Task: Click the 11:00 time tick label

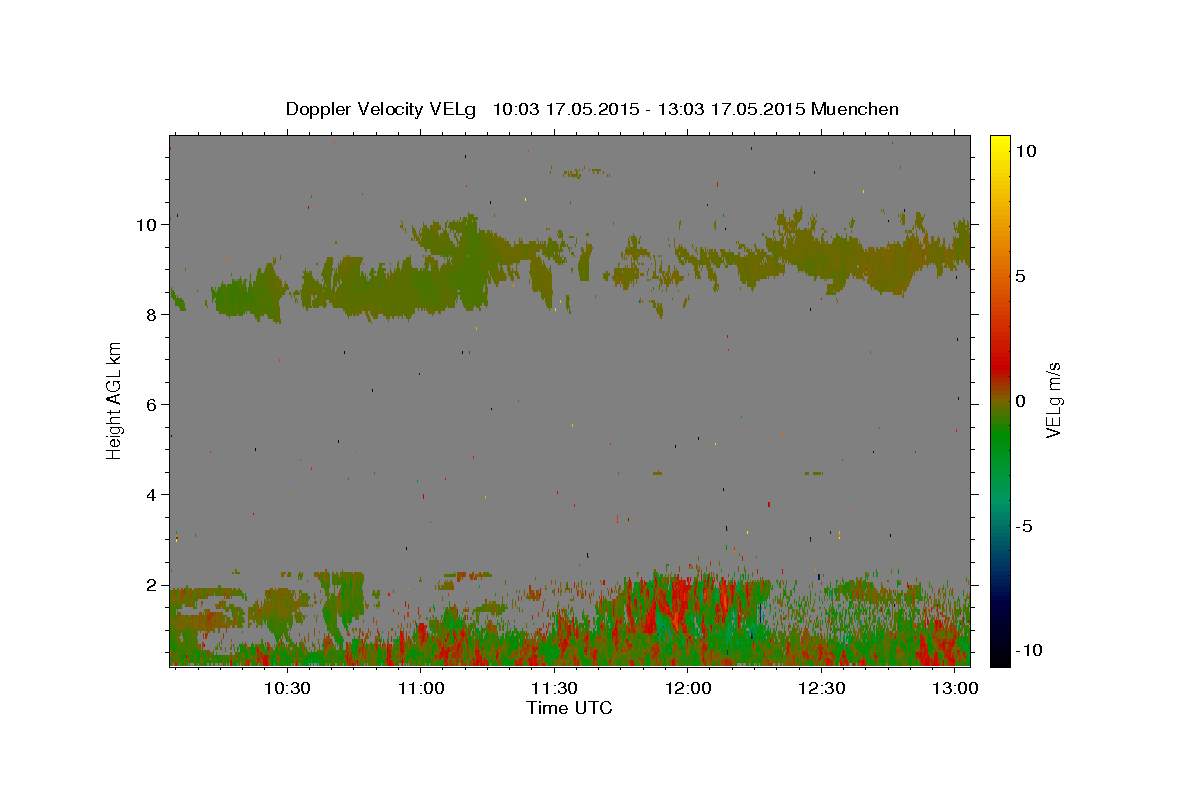Action: click(421, 689)
